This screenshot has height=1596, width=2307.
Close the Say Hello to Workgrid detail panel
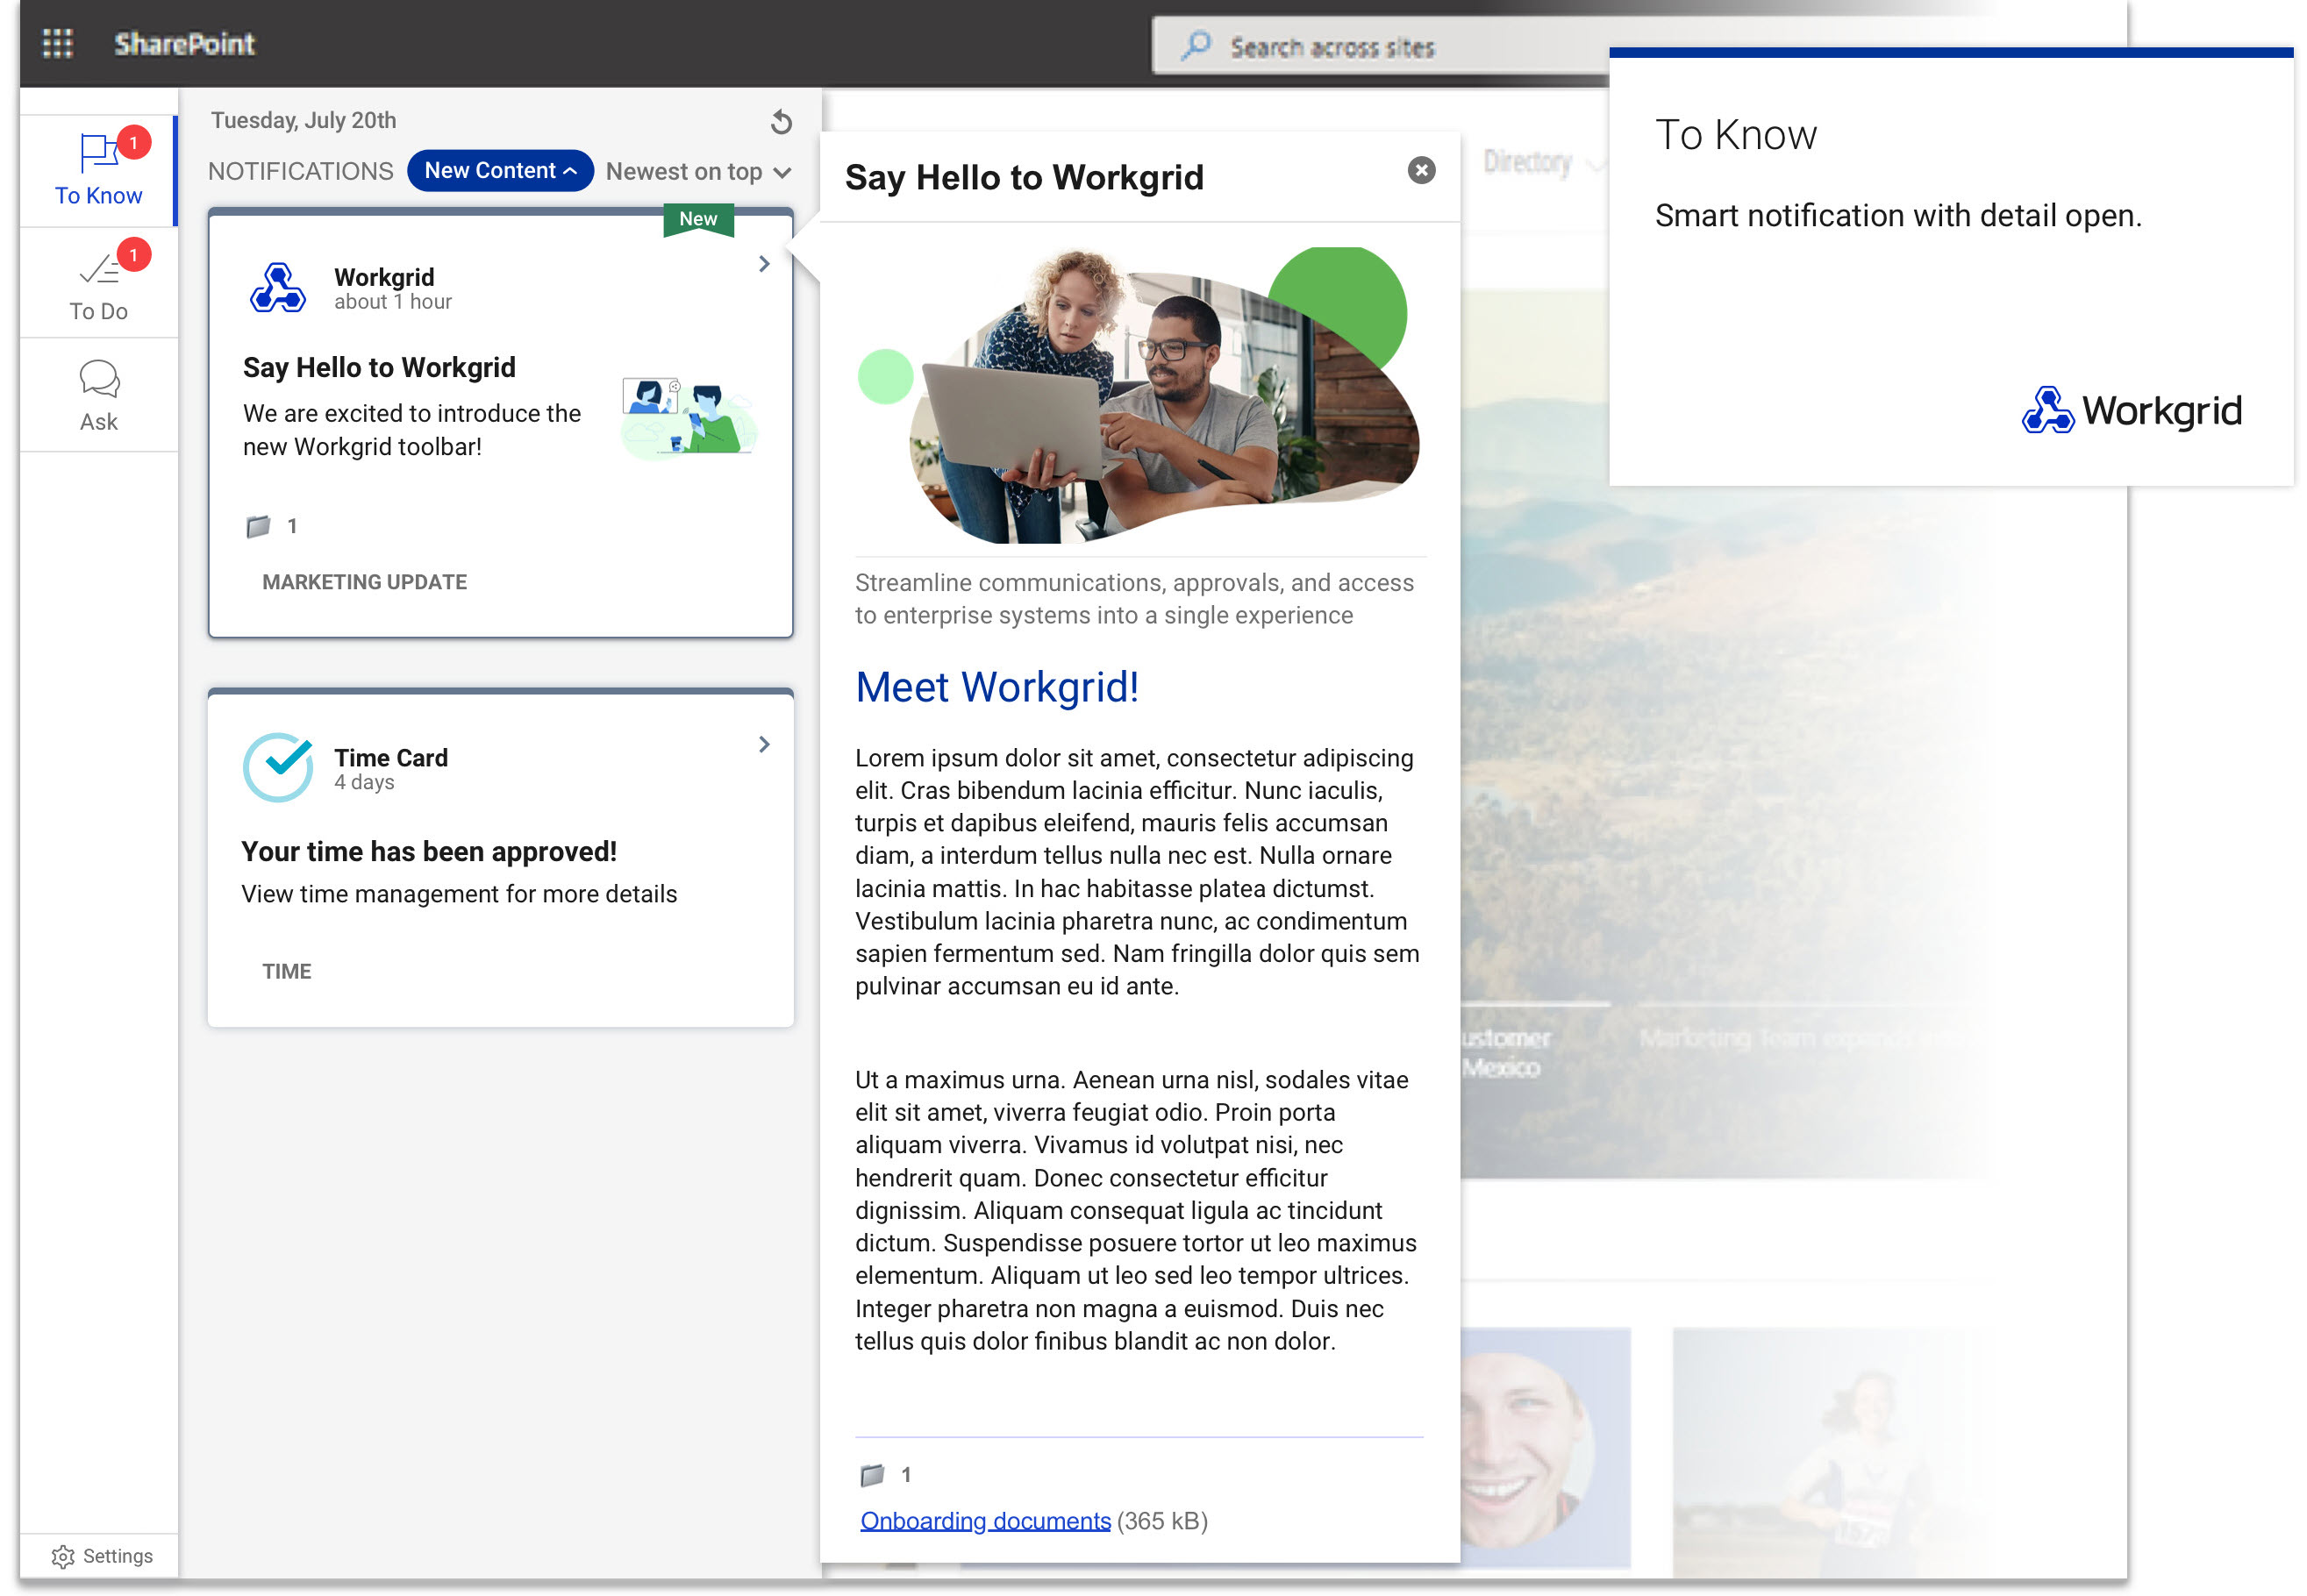[x=1420, y=170]
